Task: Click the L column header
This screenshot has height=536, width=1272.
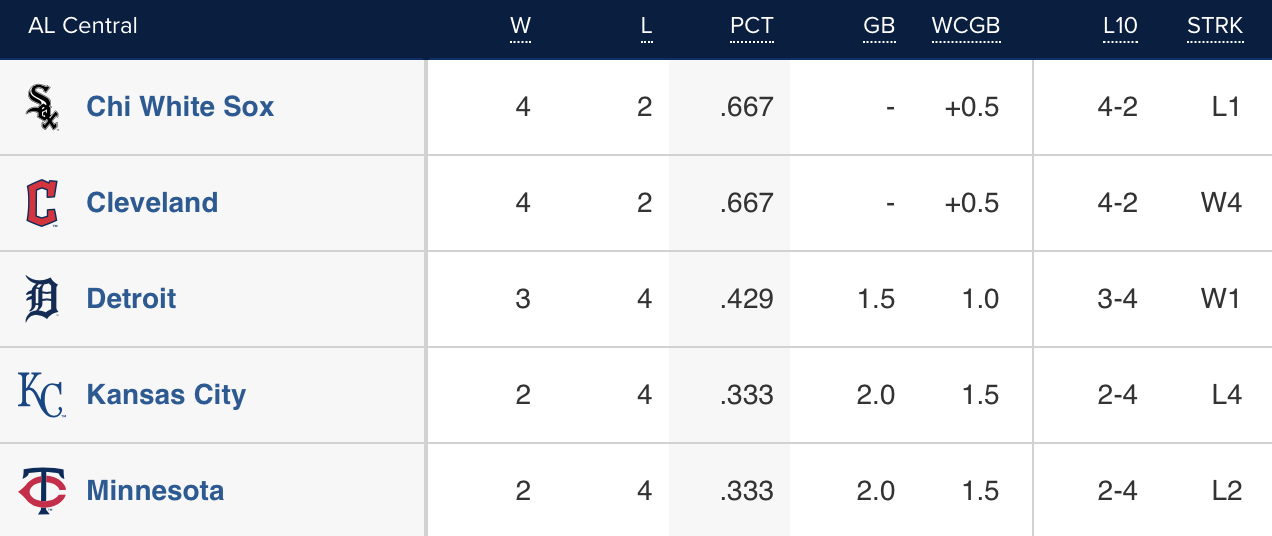Action: coord(646,26)
